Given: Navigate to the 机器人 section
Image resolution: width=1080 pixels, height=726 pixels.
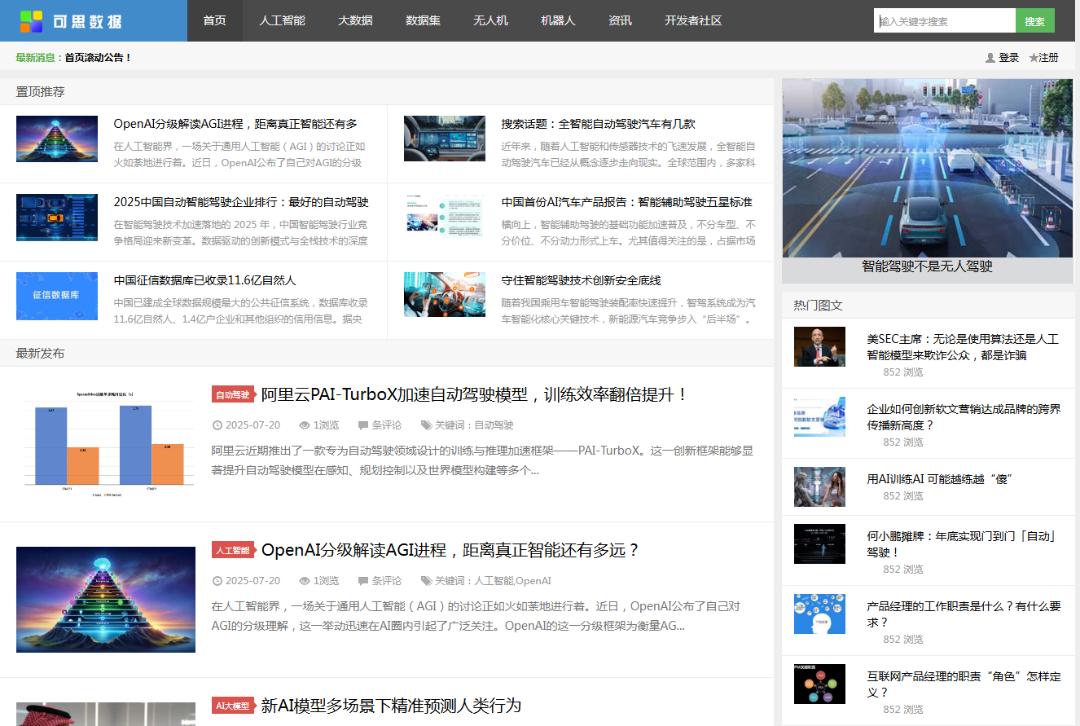Looking at the screenshot, I should (x=558, y=21).
